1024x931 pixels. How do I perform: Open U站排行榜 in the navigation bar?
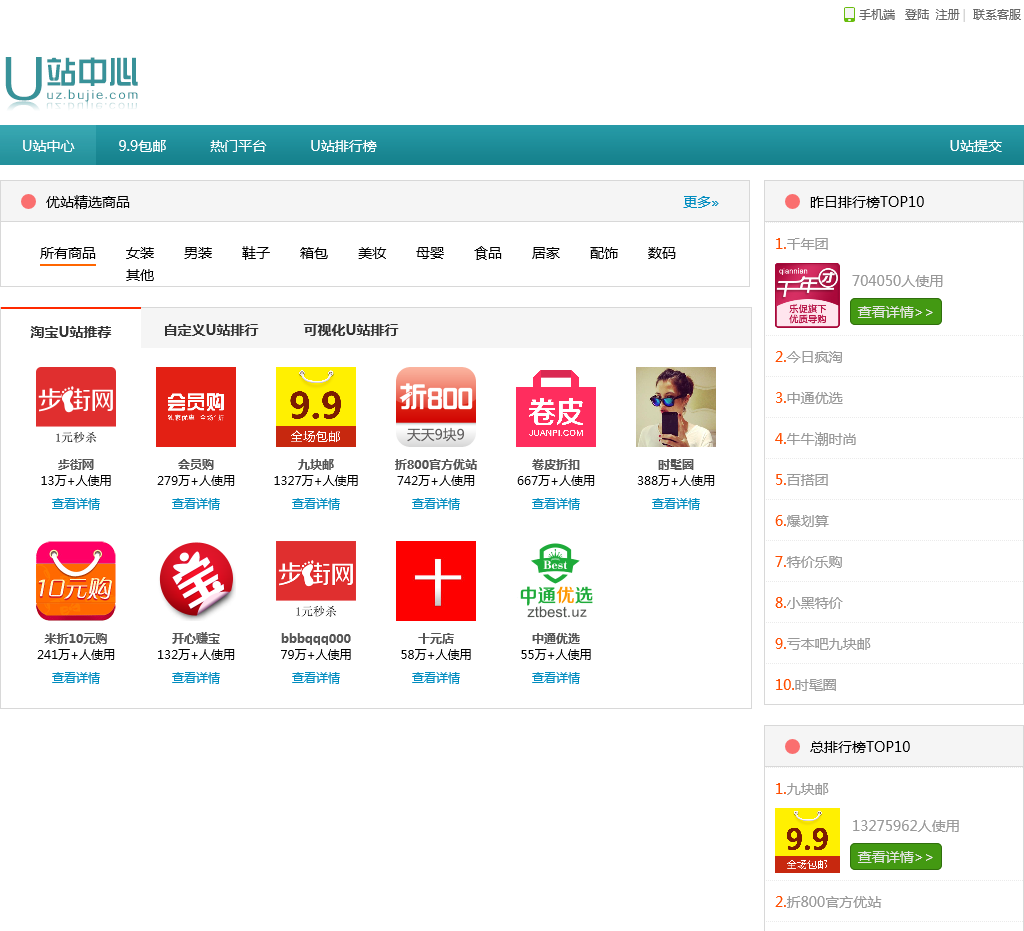point(344,146)
